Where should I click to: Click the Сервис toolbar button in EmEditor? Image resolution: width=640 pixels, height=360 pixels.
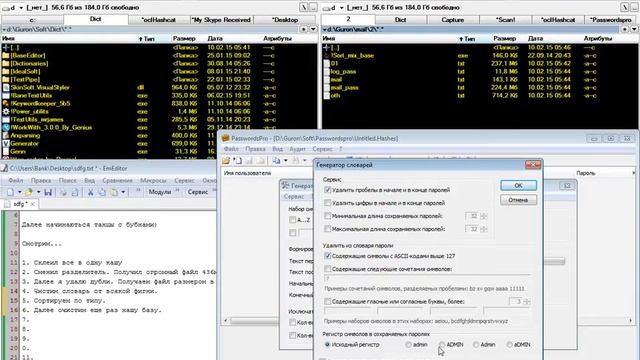198,192
